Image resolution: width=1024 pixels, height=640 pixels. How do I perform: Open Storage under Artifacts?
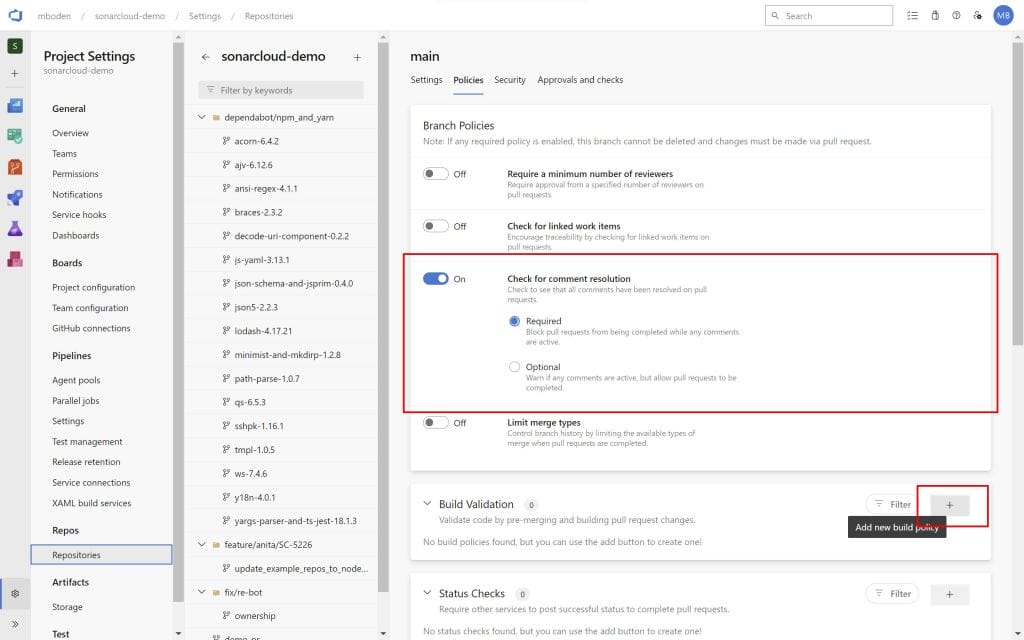coord(67,607)
